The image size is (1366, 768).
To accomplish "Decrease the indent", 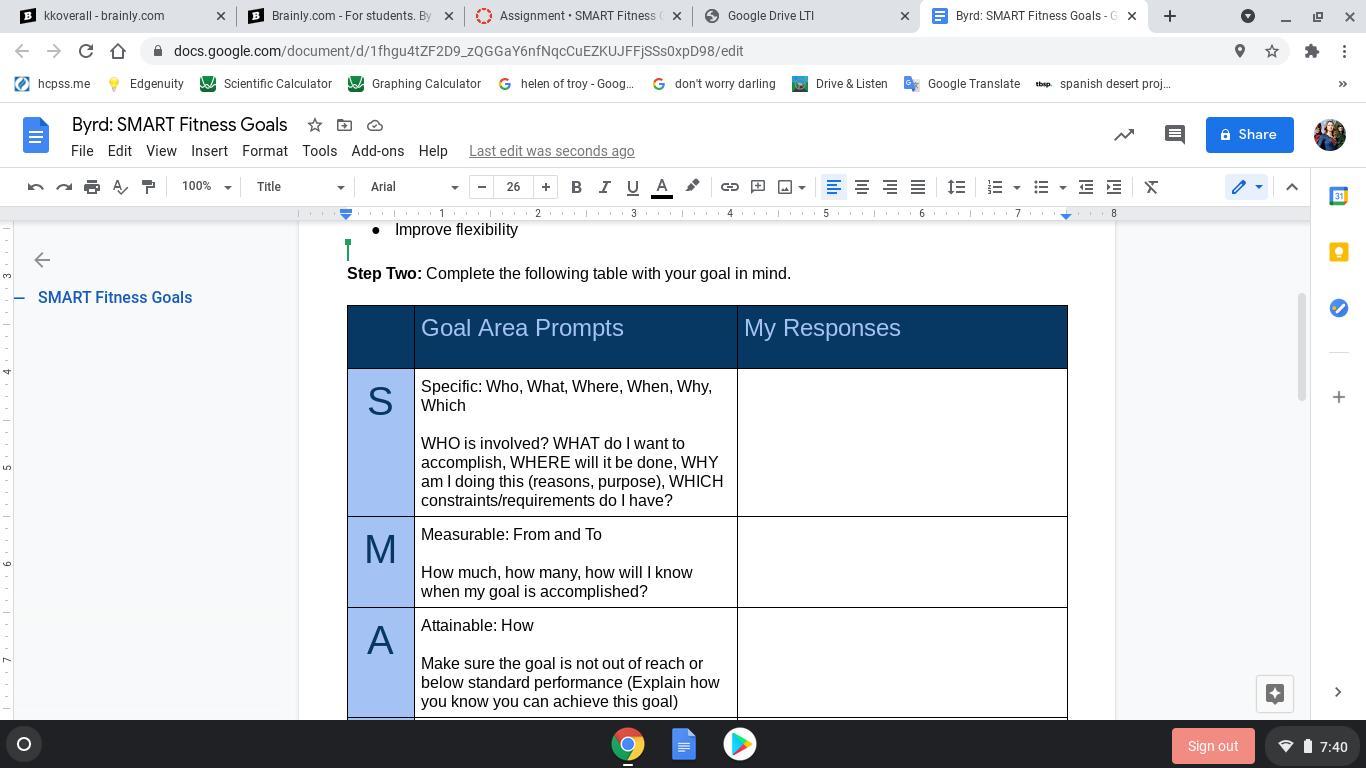I will [1086, 187].
